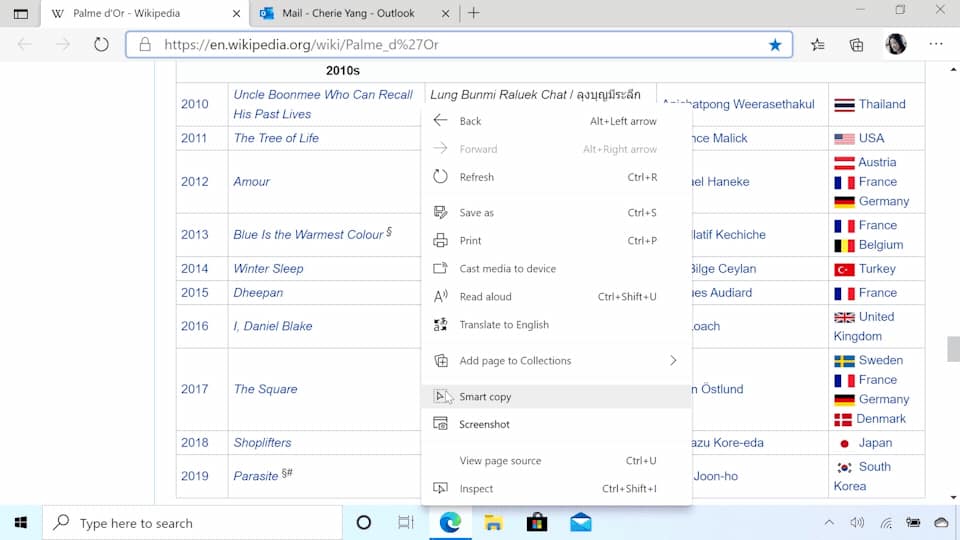The width and height of the screenshot is (960, 540).
Task: Click the USA country link
Action: (x=871, y=138)
